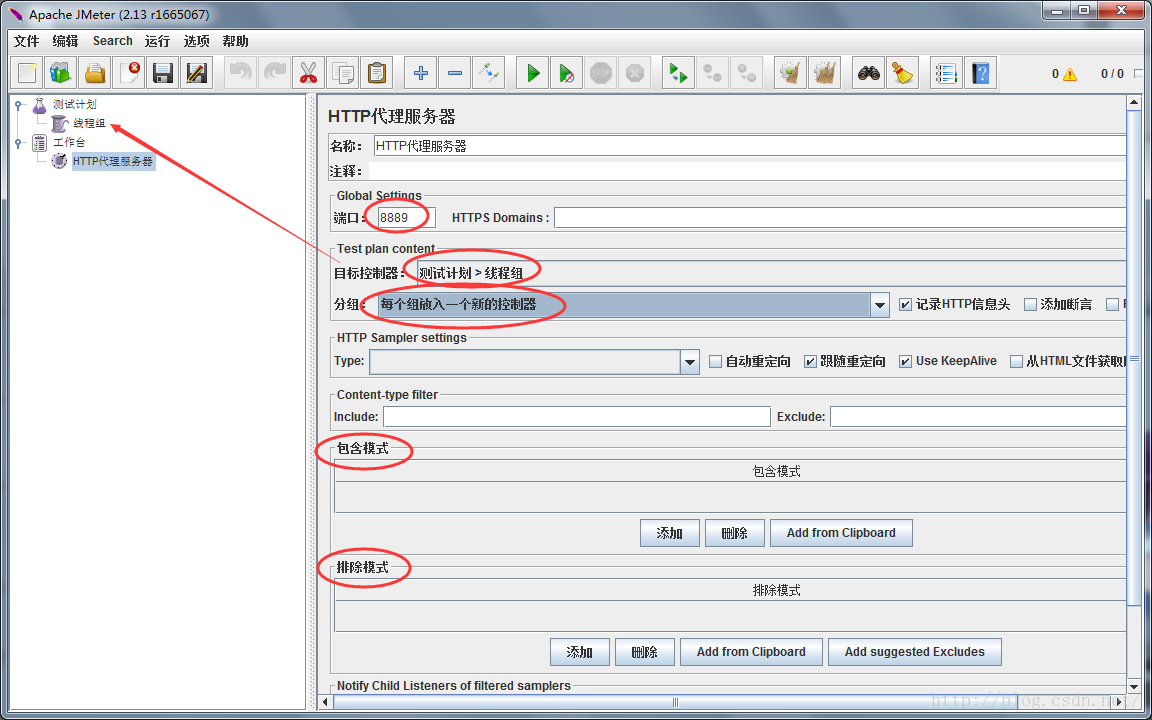1152x720 pixels.
Task: Click the 注释 comment input field
Action: point(747,171)
